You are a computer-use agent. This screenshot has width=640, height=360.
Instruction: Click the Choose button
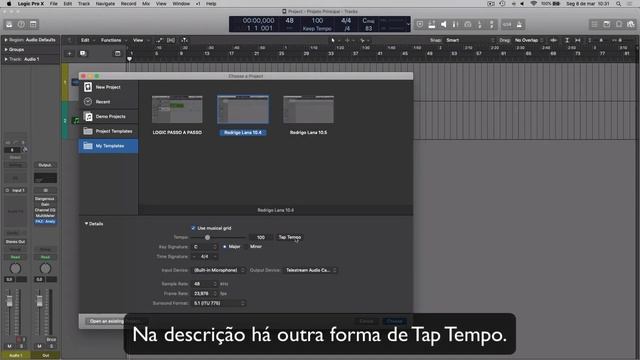tap(394, 321)
